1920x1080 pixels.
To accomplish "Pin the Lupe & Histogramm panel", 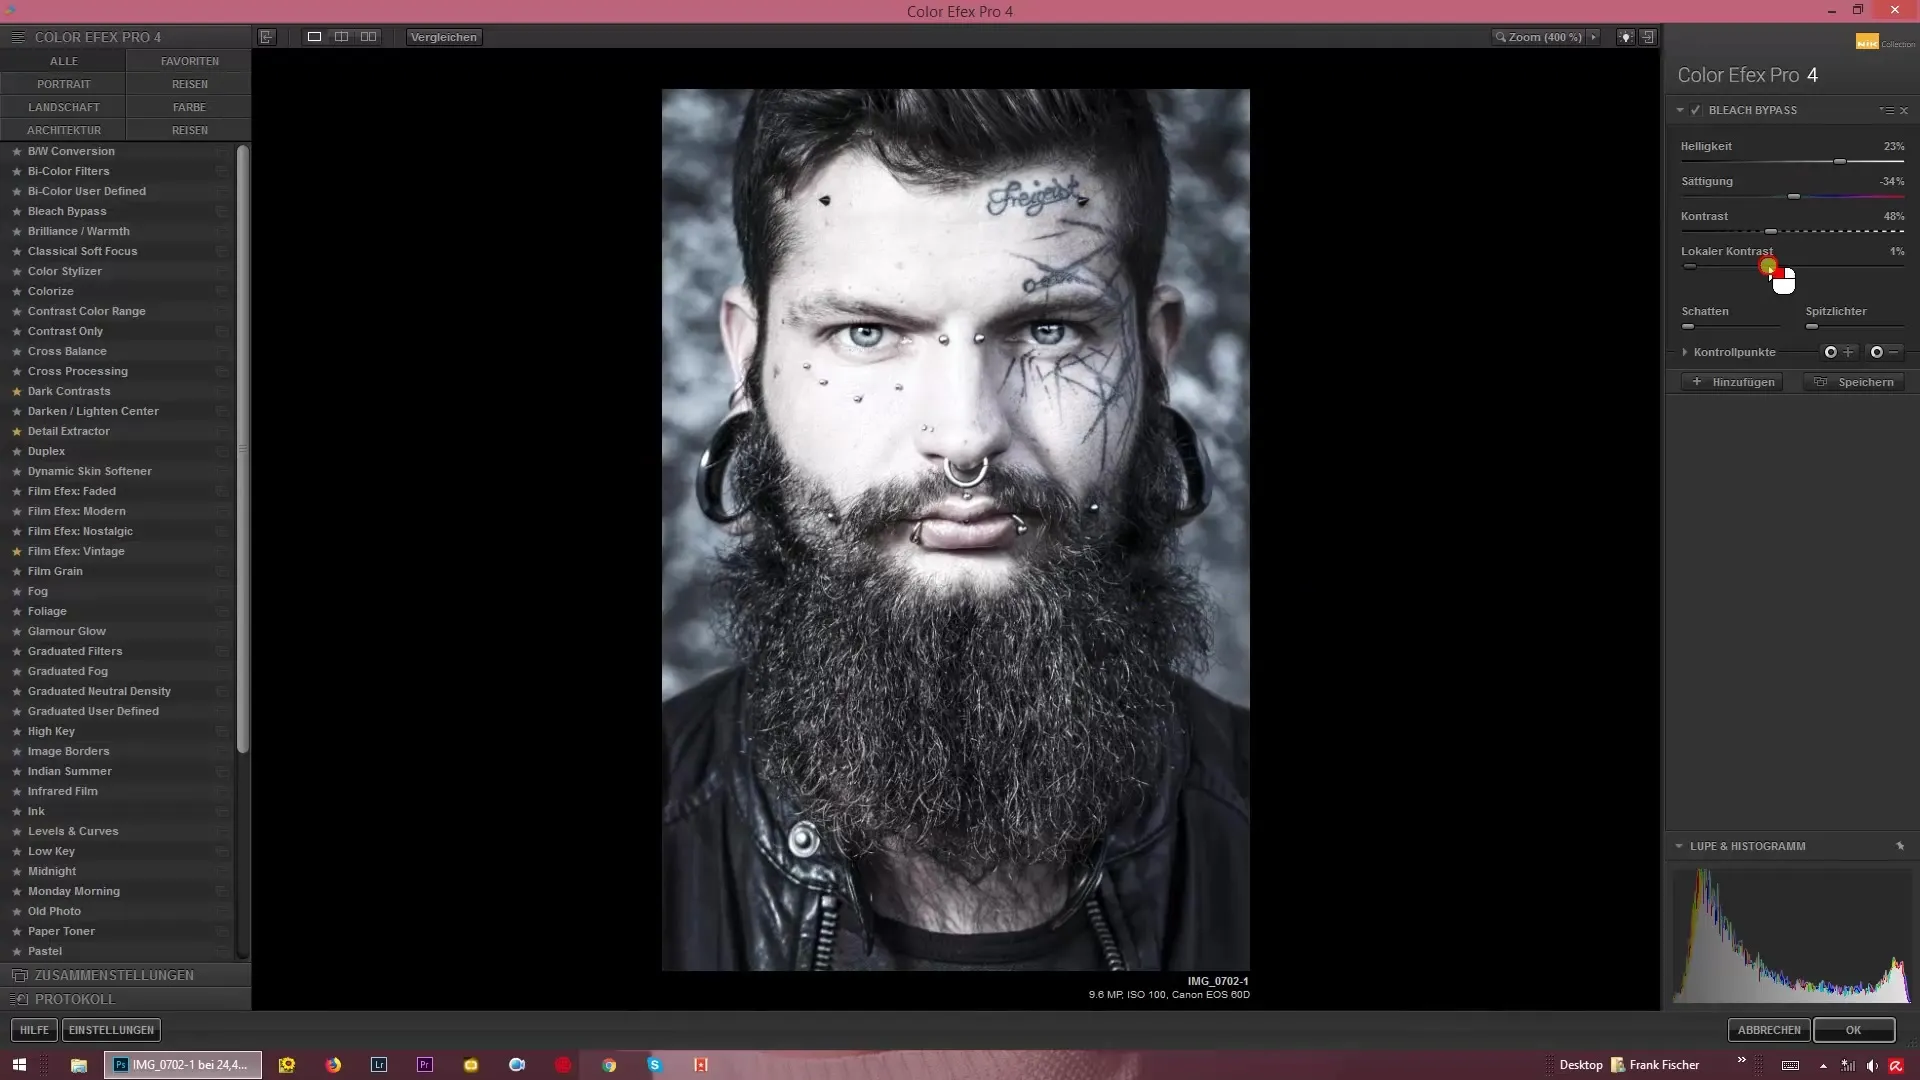I will coord(1900,846).
